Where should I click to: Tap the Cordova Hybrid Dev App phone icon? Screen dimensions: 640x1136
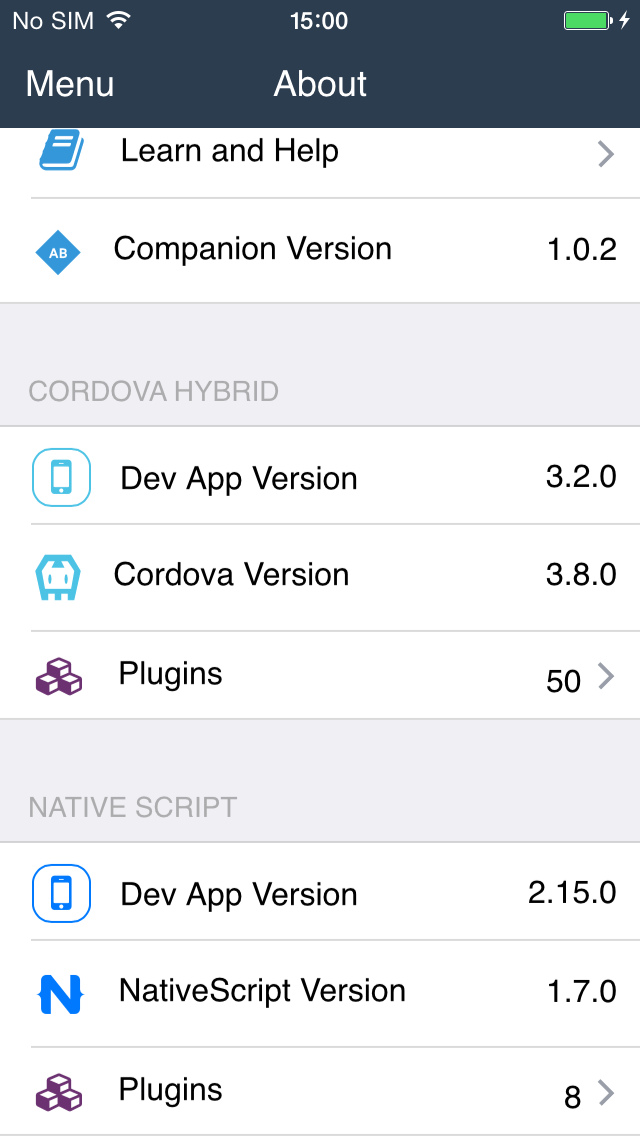click(61, 477)
